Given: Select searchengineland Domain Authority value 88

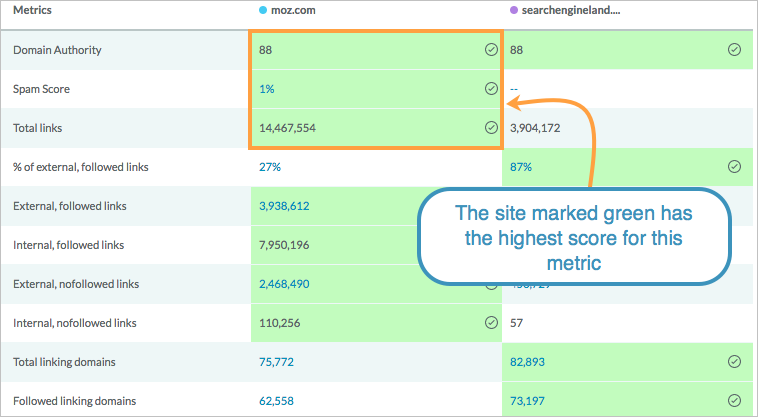Looking at the screenshot, I should [x=516, y=50].
